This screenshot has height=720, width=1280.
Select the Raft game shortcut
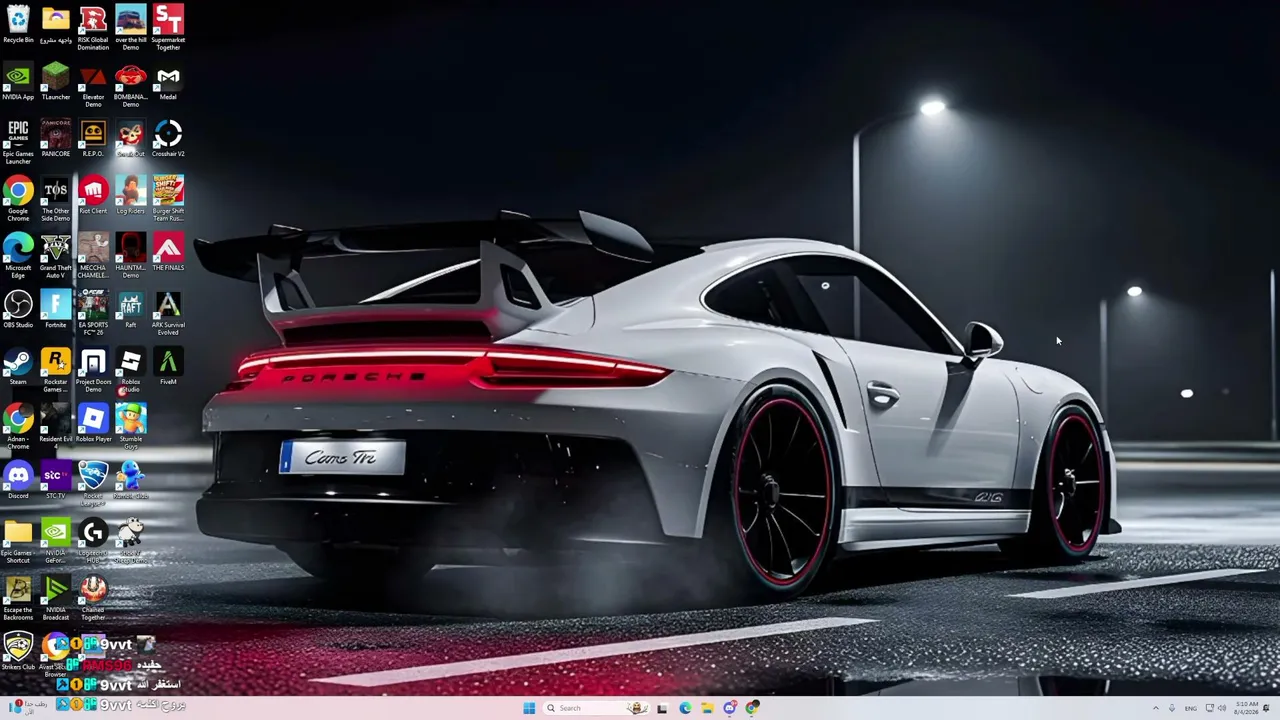coord(131,310)
